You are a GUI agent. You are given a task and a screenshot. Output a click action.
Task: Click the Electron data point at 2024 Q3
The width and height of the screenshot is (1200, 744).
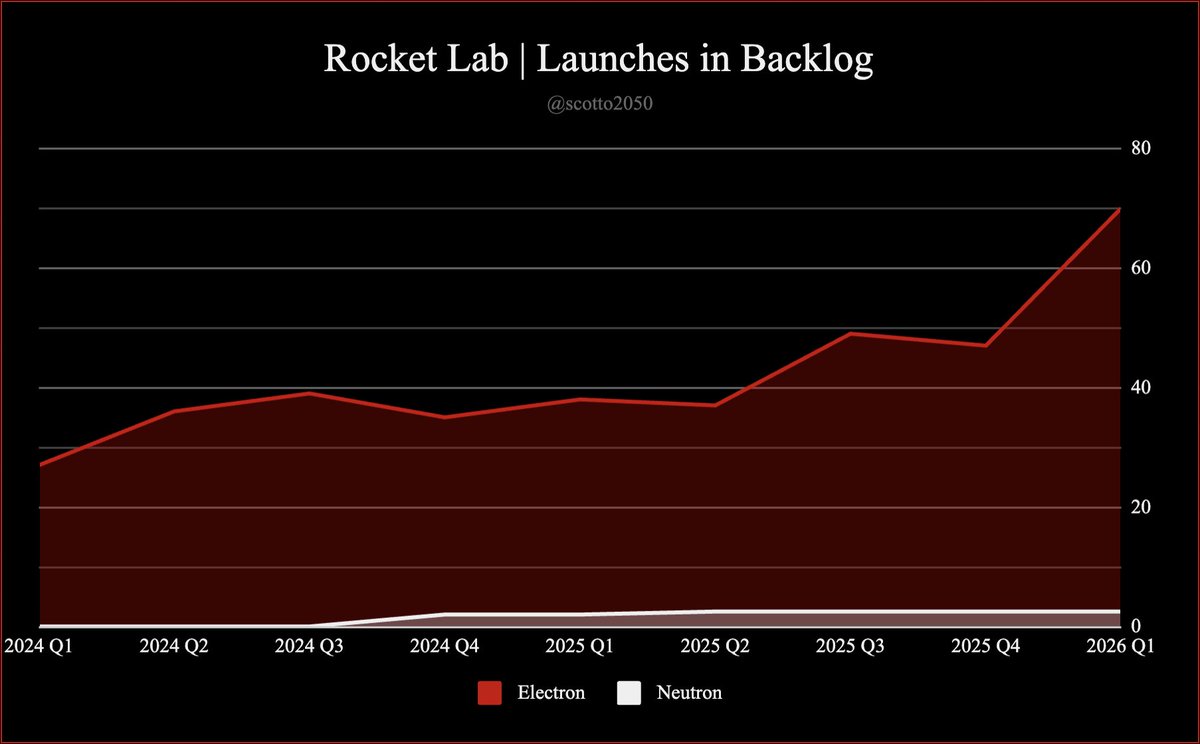[x=309, y=393]
